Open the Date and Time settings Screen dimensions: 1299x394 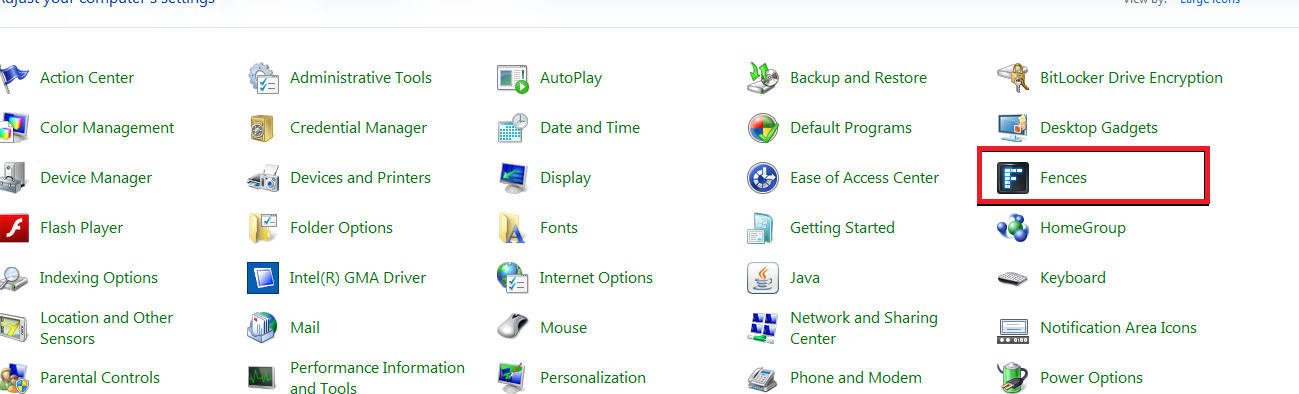tap(590, 128)
